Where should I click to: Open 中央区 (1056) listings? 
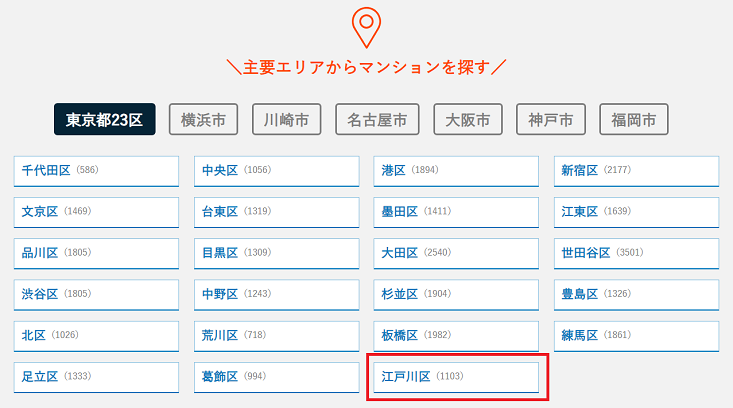point(277,171)
